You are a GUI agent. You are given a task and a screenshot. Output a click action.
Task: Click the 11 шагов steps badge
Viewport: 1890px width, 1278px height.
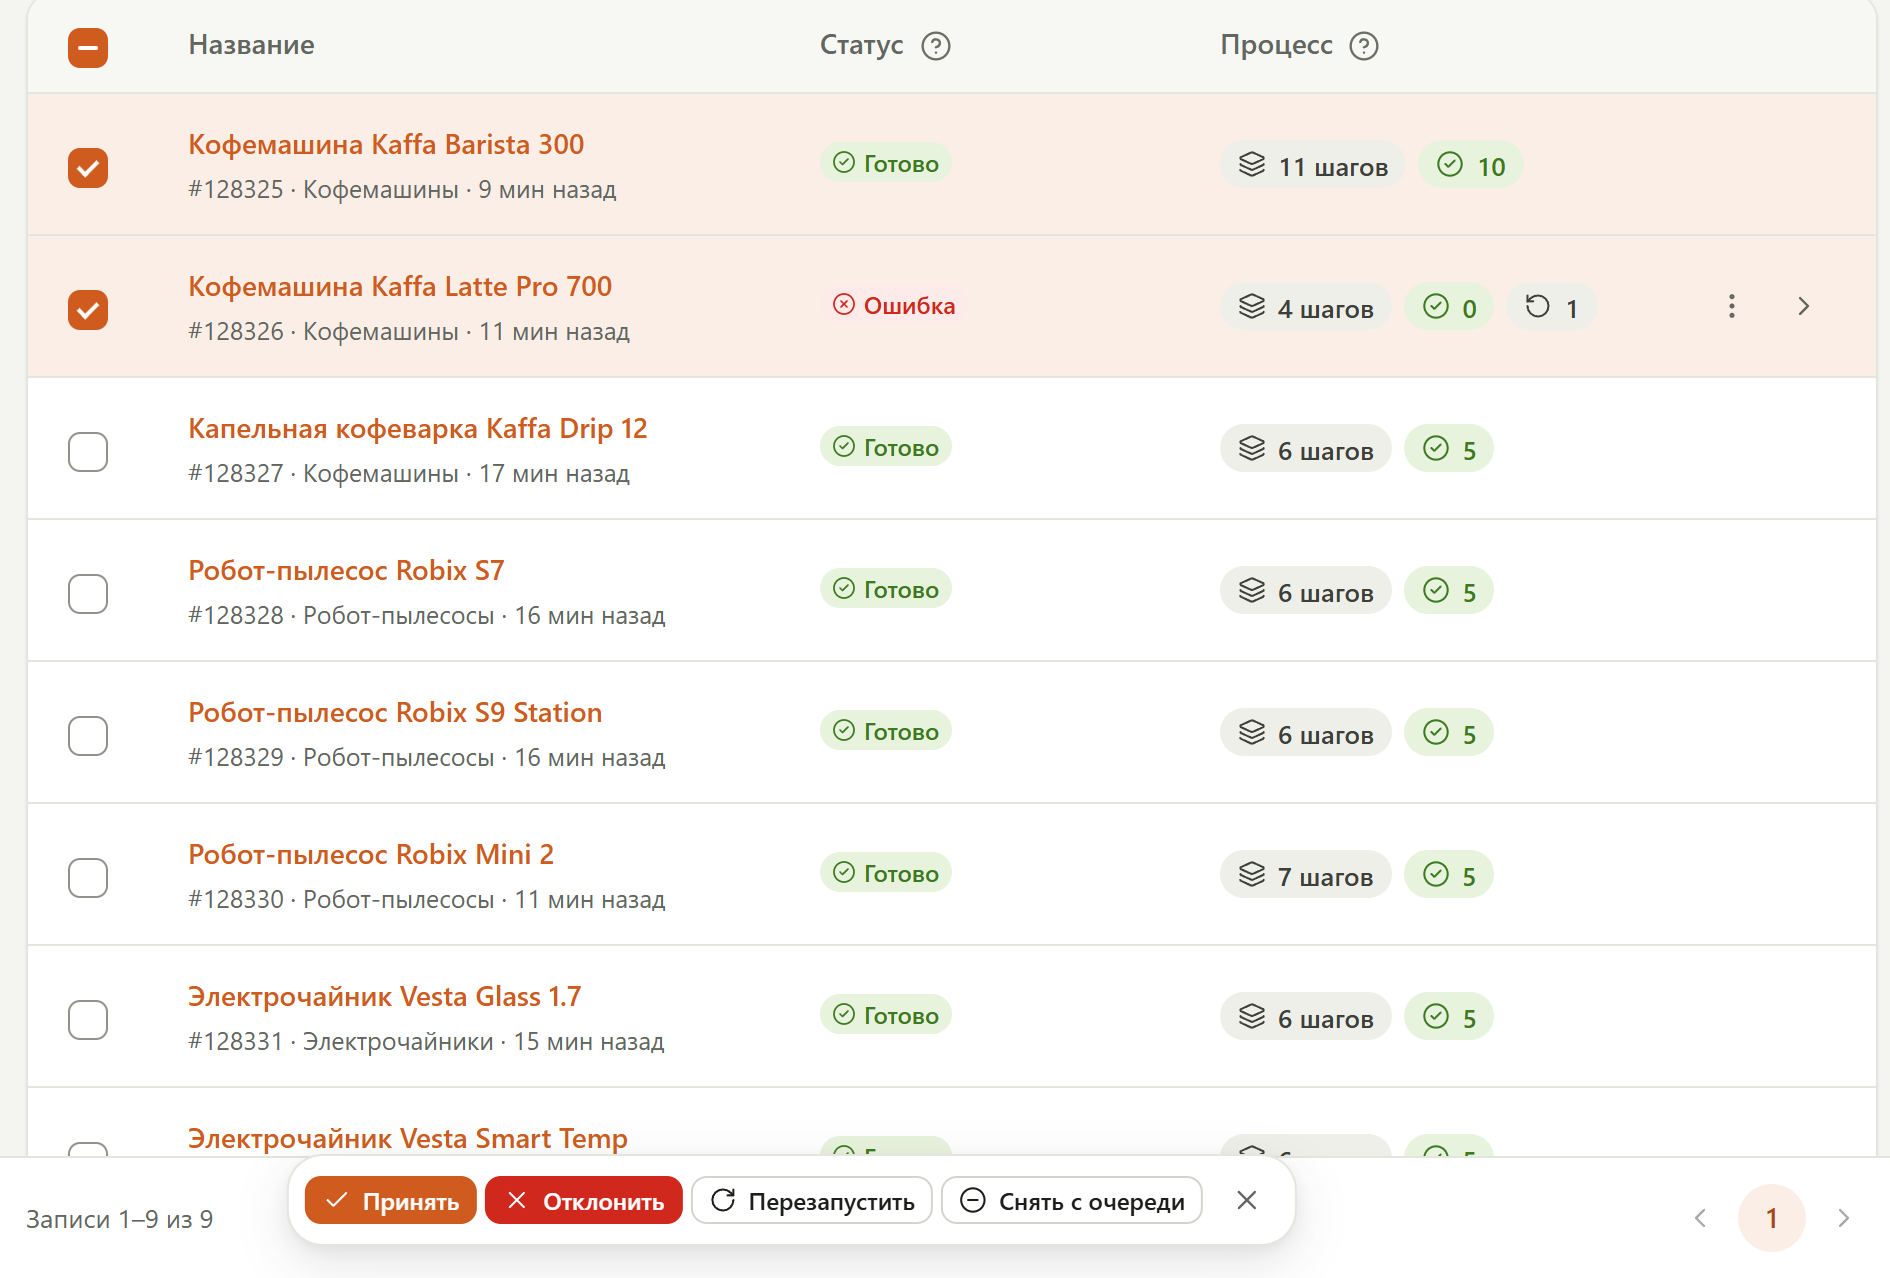[x=1313, y=165]
